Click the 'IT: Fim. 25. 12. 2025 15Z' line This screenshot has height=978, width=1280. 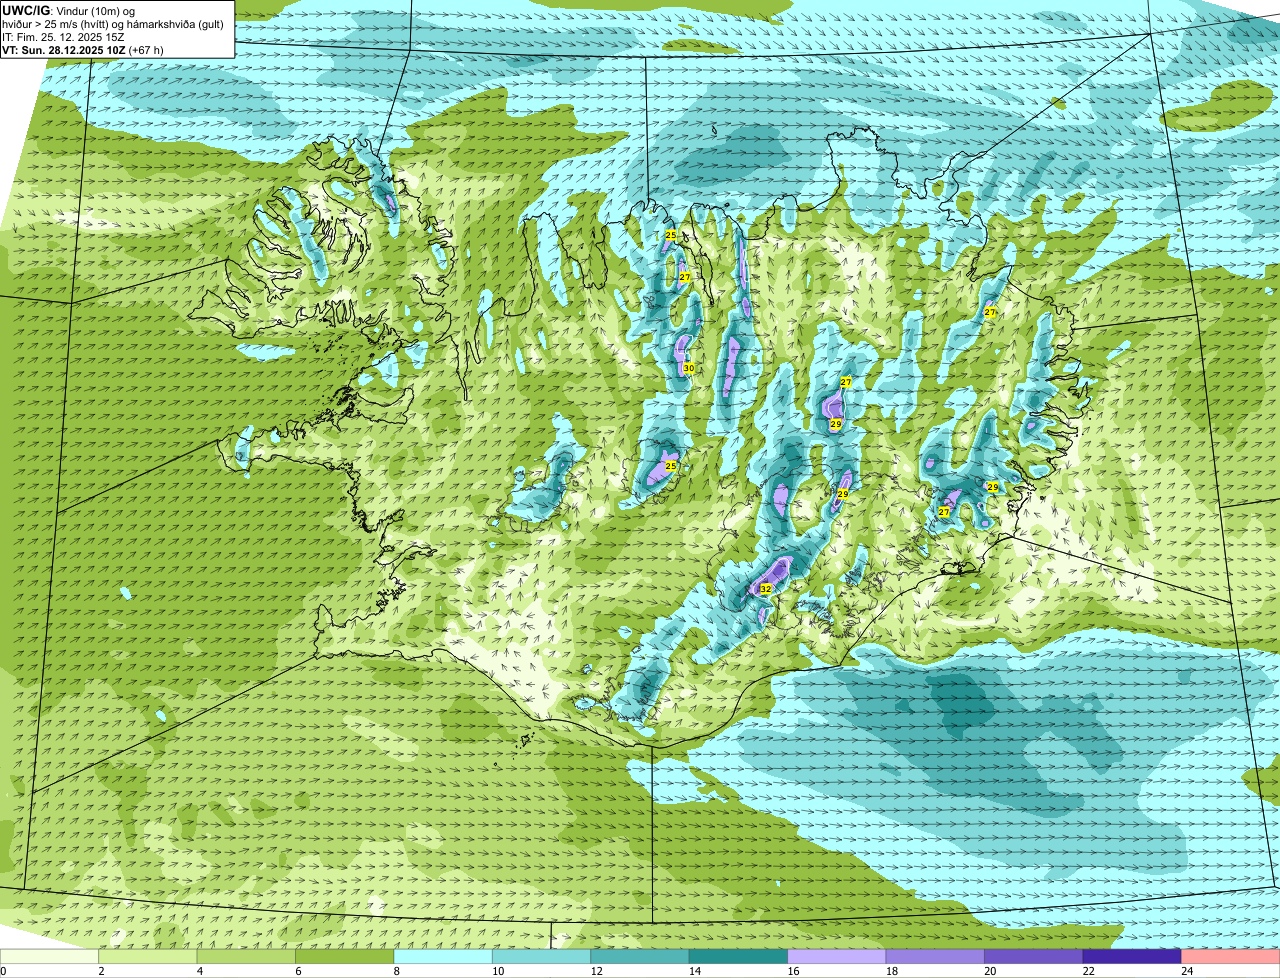[63, 37]
